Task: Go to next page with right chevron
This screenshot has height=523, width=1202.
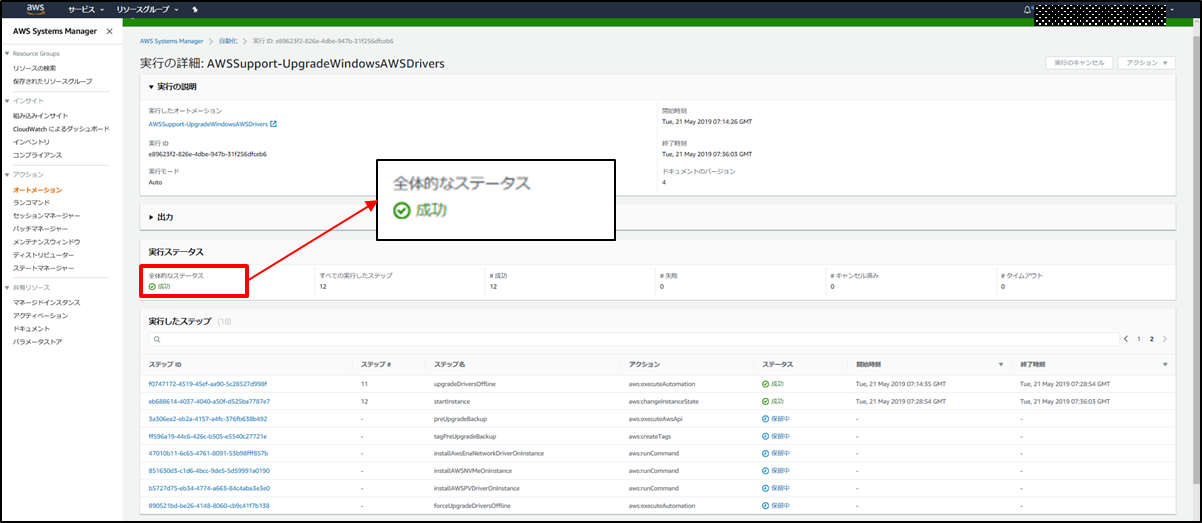Action: pos(1164,339)
